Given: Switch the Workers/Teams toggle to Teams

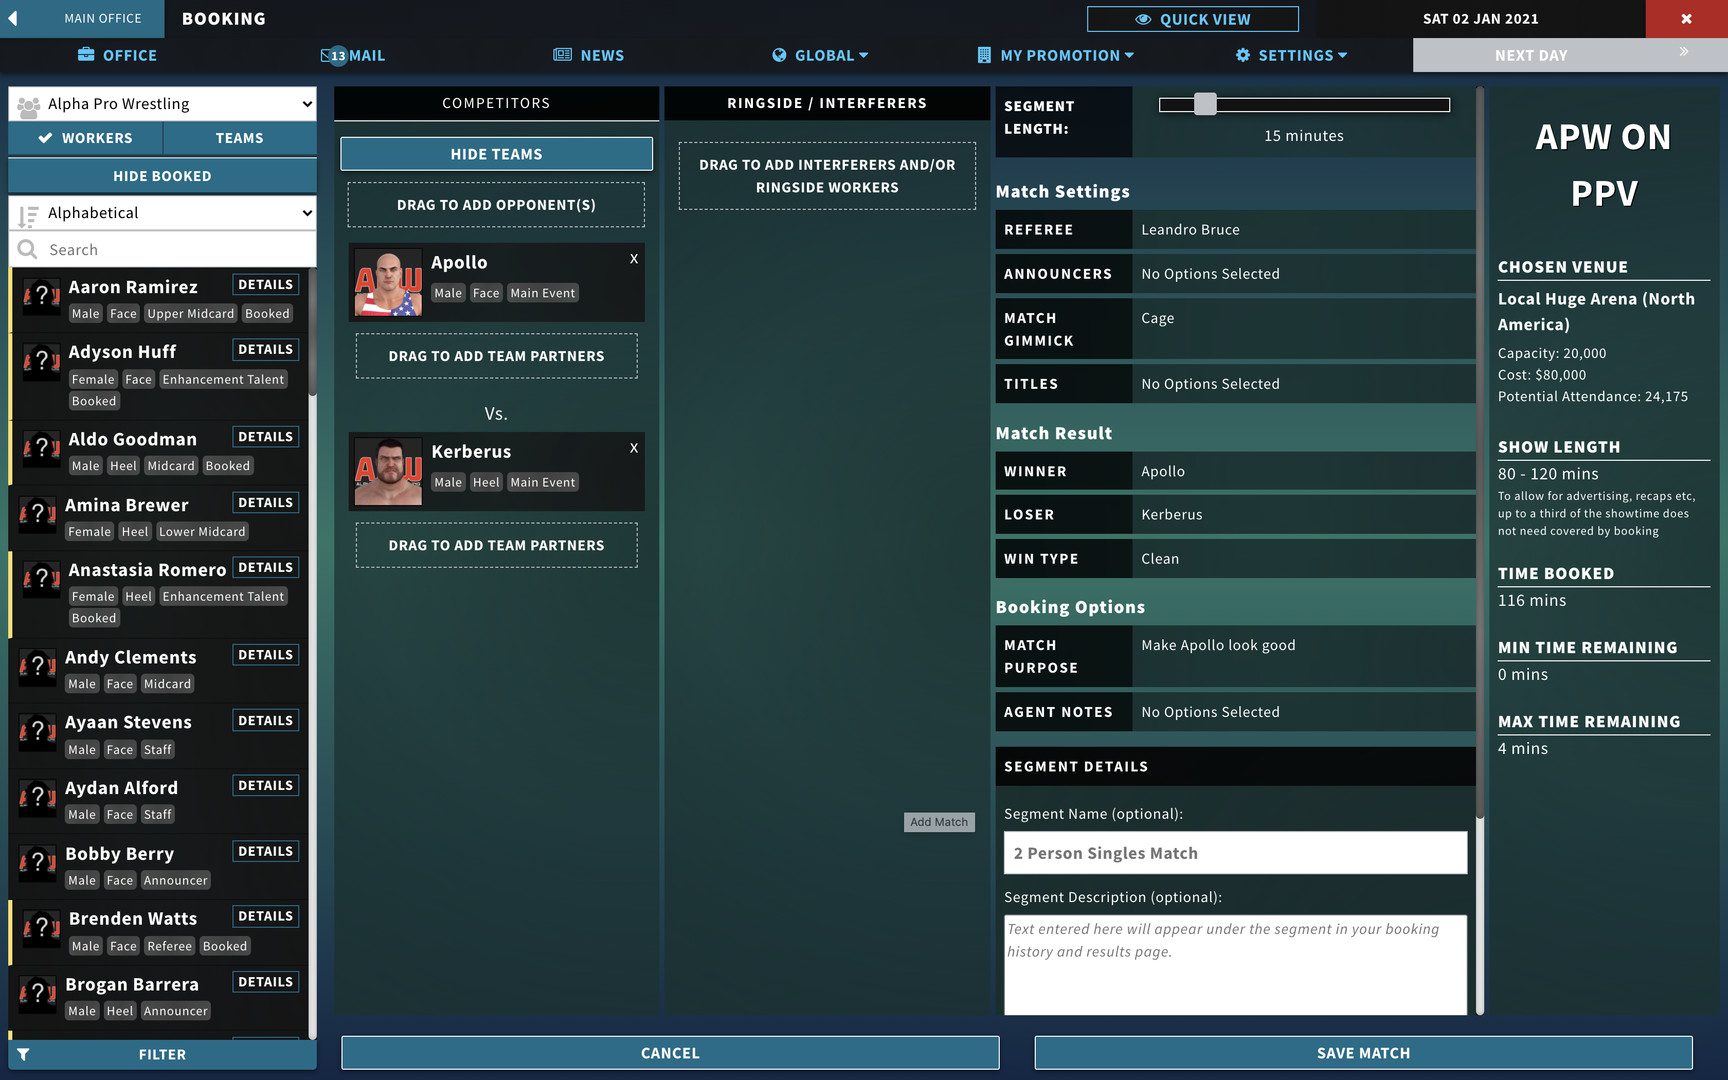Looking at the screenshot, I should click(x=239, y=138).
